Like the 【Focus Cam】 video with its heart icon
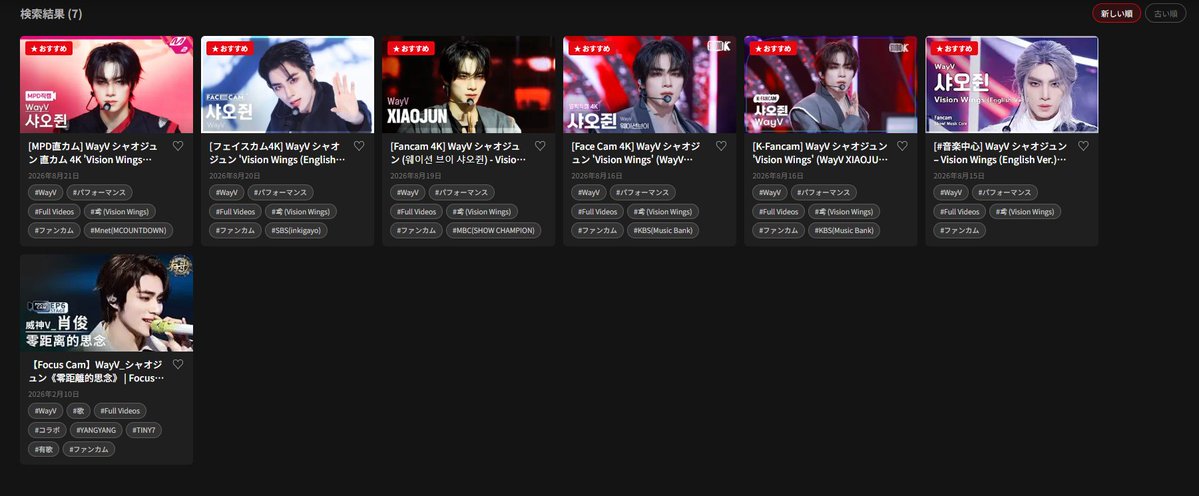Viewport: 1199px width, 496px height. (177, 365)
